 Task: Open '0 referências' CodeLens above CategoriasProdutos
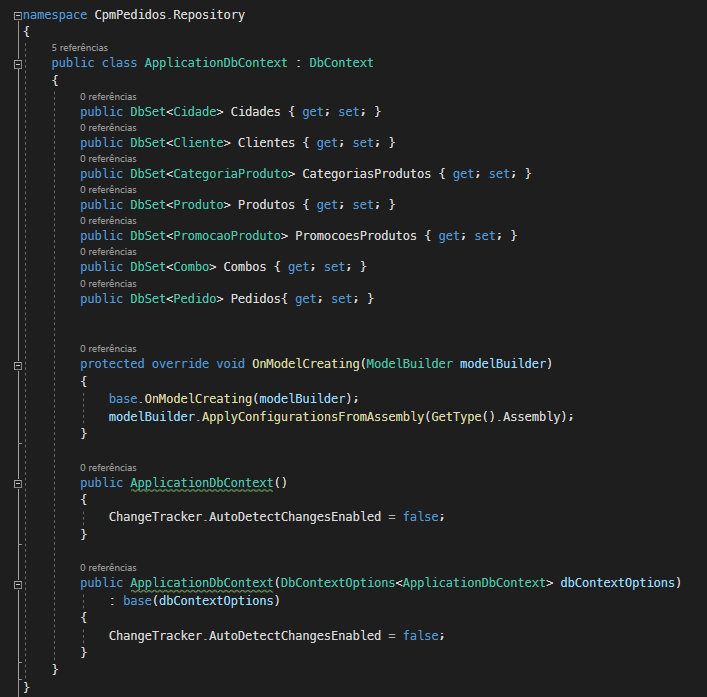pos(108,159)
